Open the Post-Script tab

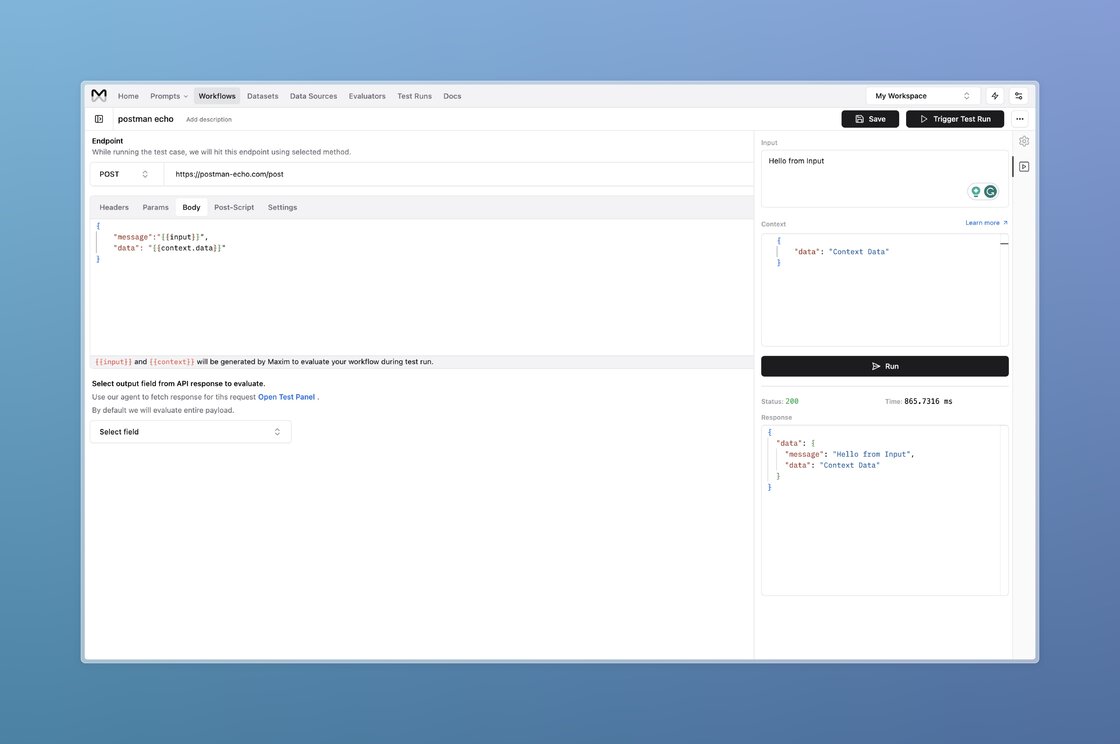234,207
